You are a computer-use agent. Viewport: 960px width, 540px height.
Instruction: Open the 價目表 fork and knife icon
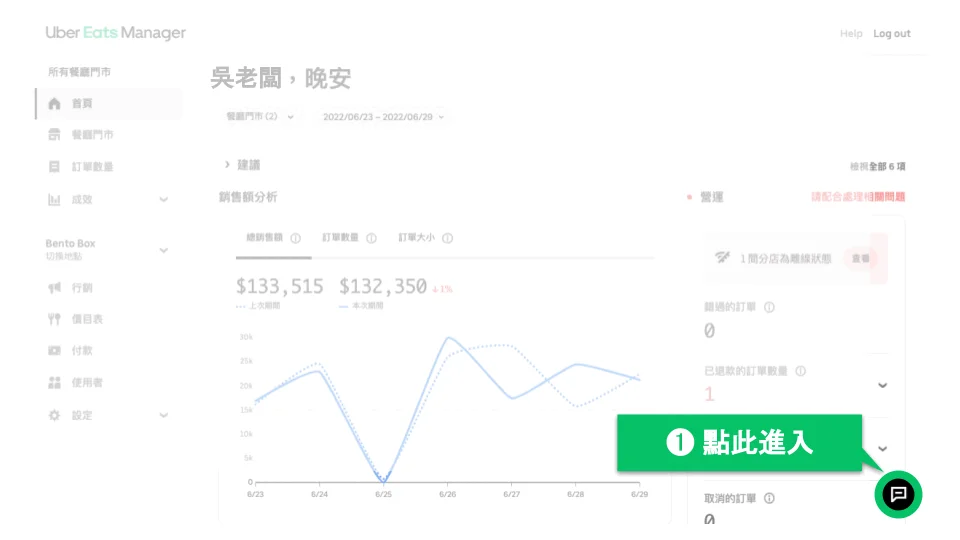(55, 319)
